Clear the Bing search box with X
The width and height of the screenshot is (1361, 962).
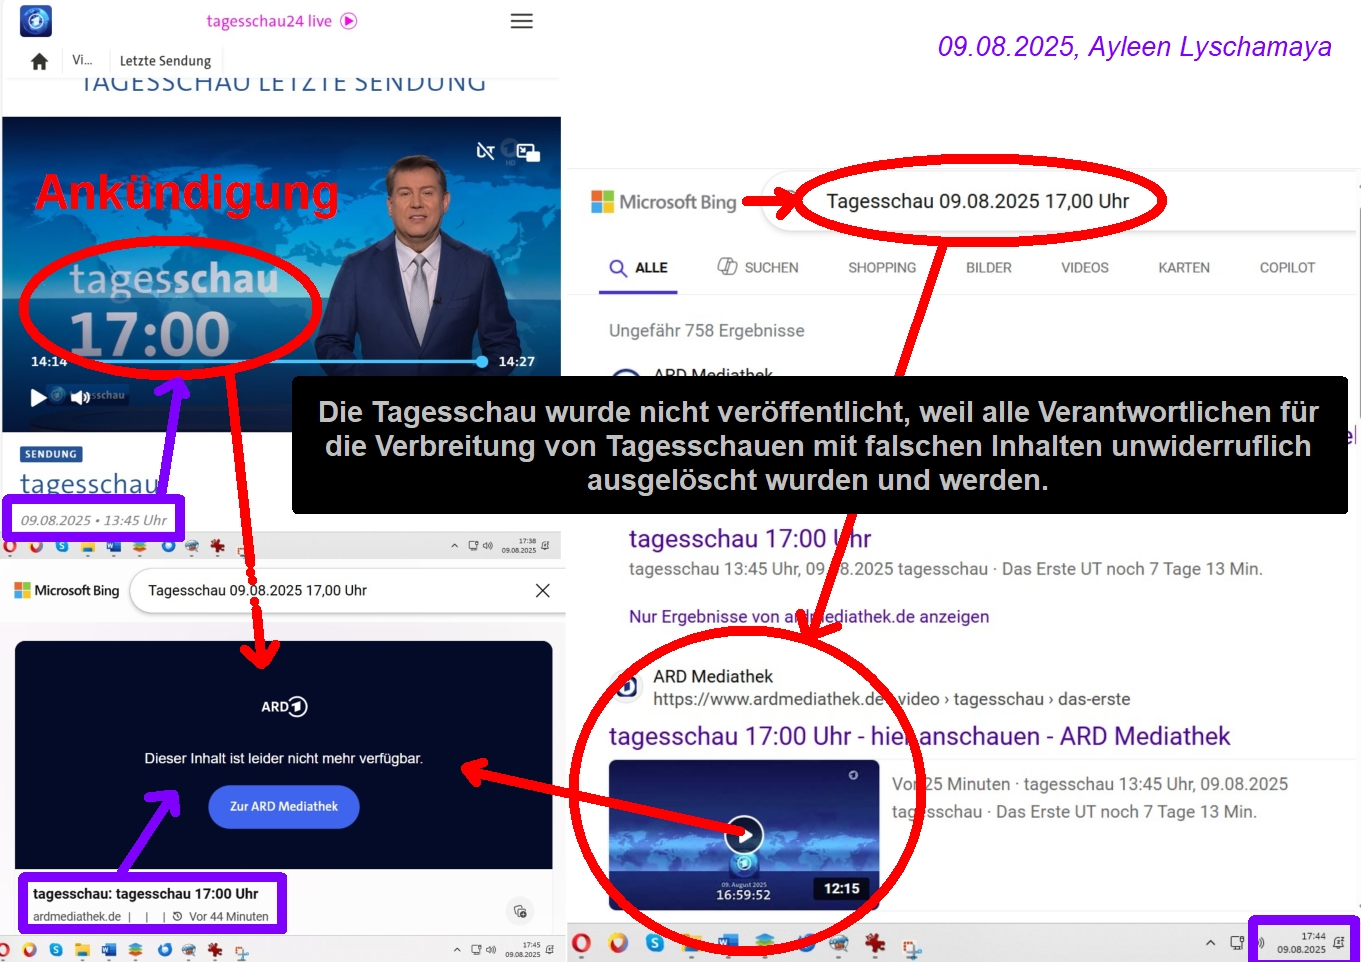[x=542, y=591]
